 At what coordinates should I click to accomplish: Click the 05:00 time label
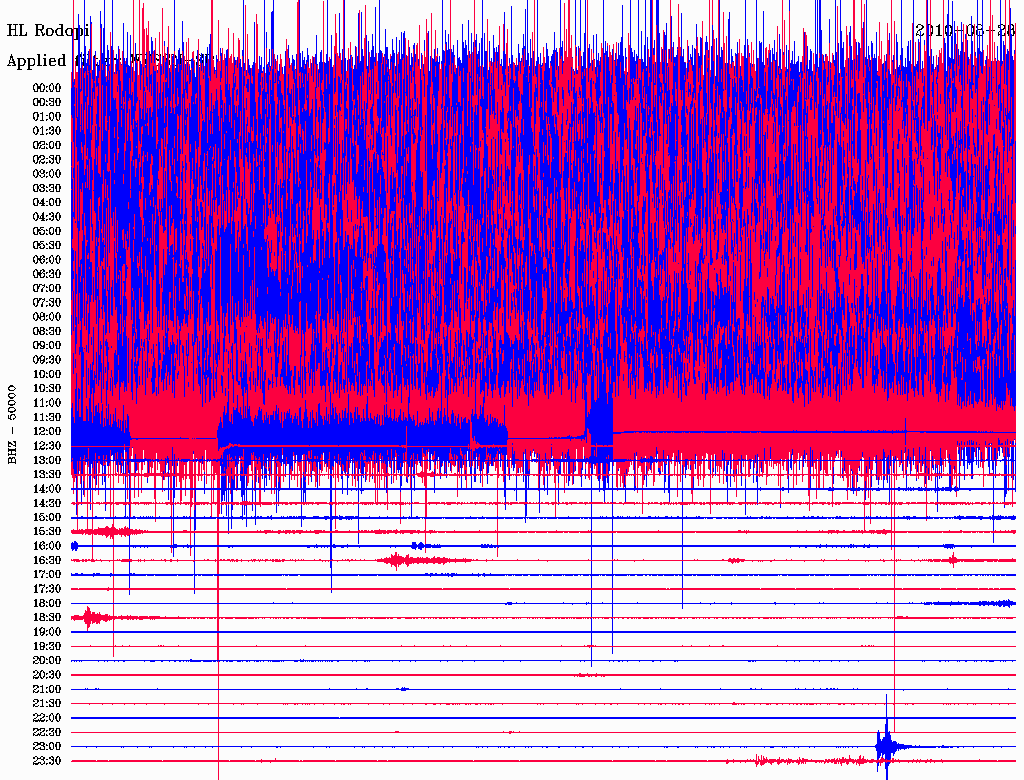point(47,231)
